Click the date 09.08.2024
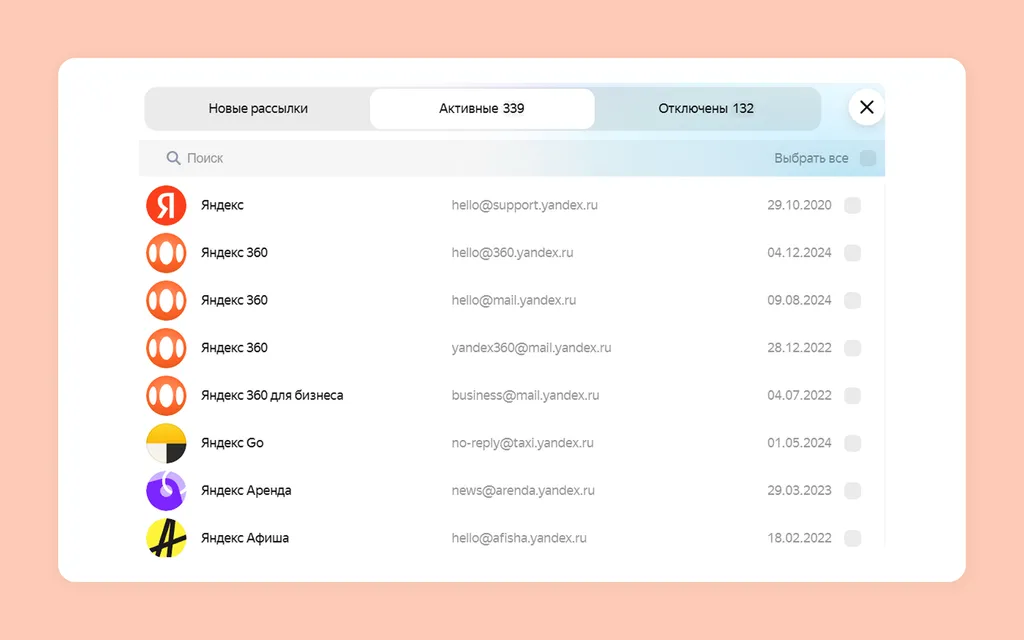 tap(799, 300)
